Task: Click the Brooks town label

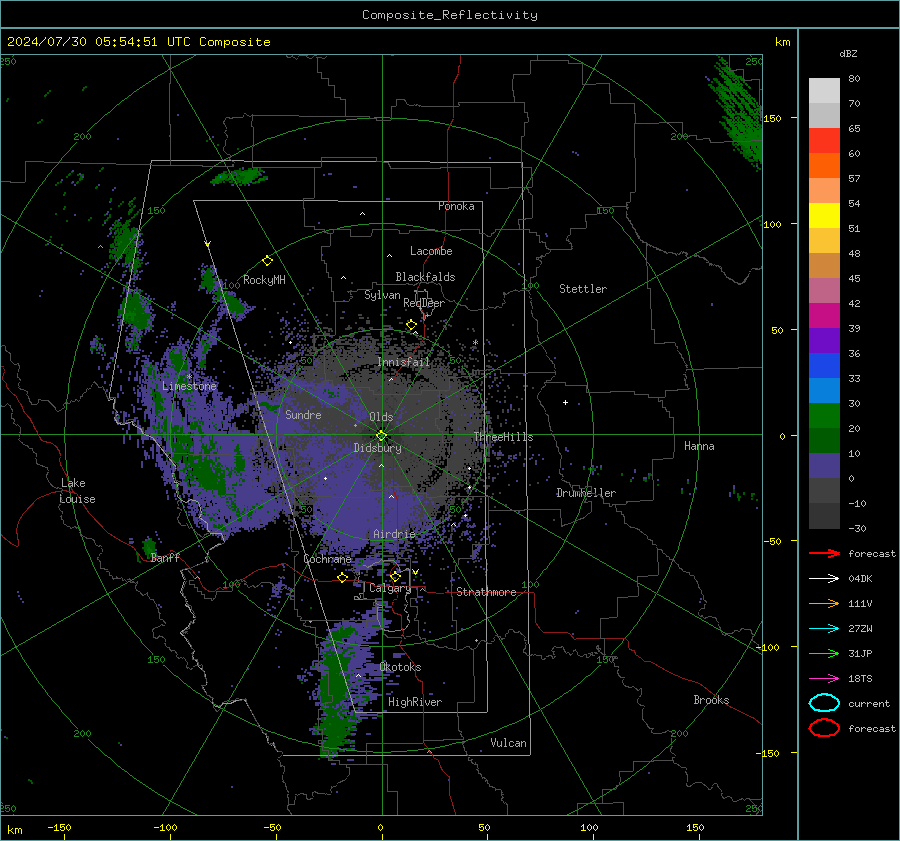Action: click(x=711, y=700)
